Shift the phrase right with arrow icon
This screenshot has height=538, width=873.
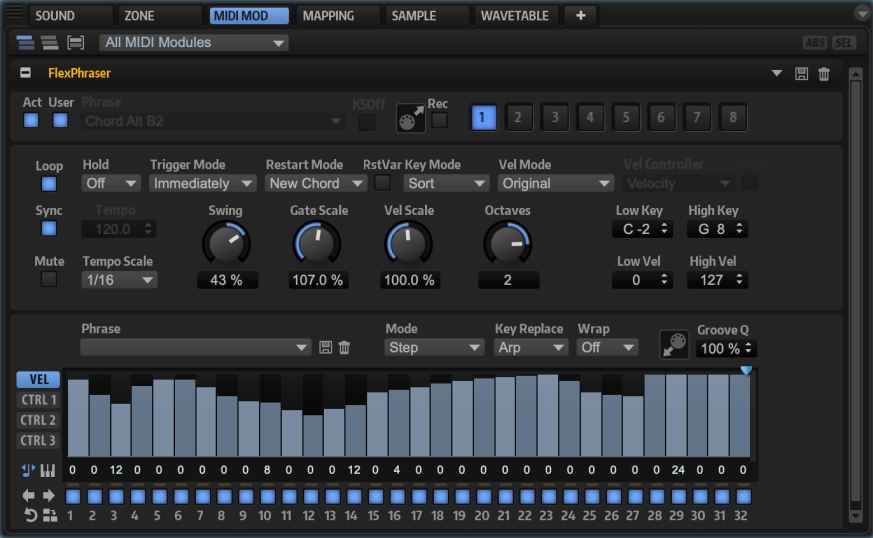pos(47,496)
